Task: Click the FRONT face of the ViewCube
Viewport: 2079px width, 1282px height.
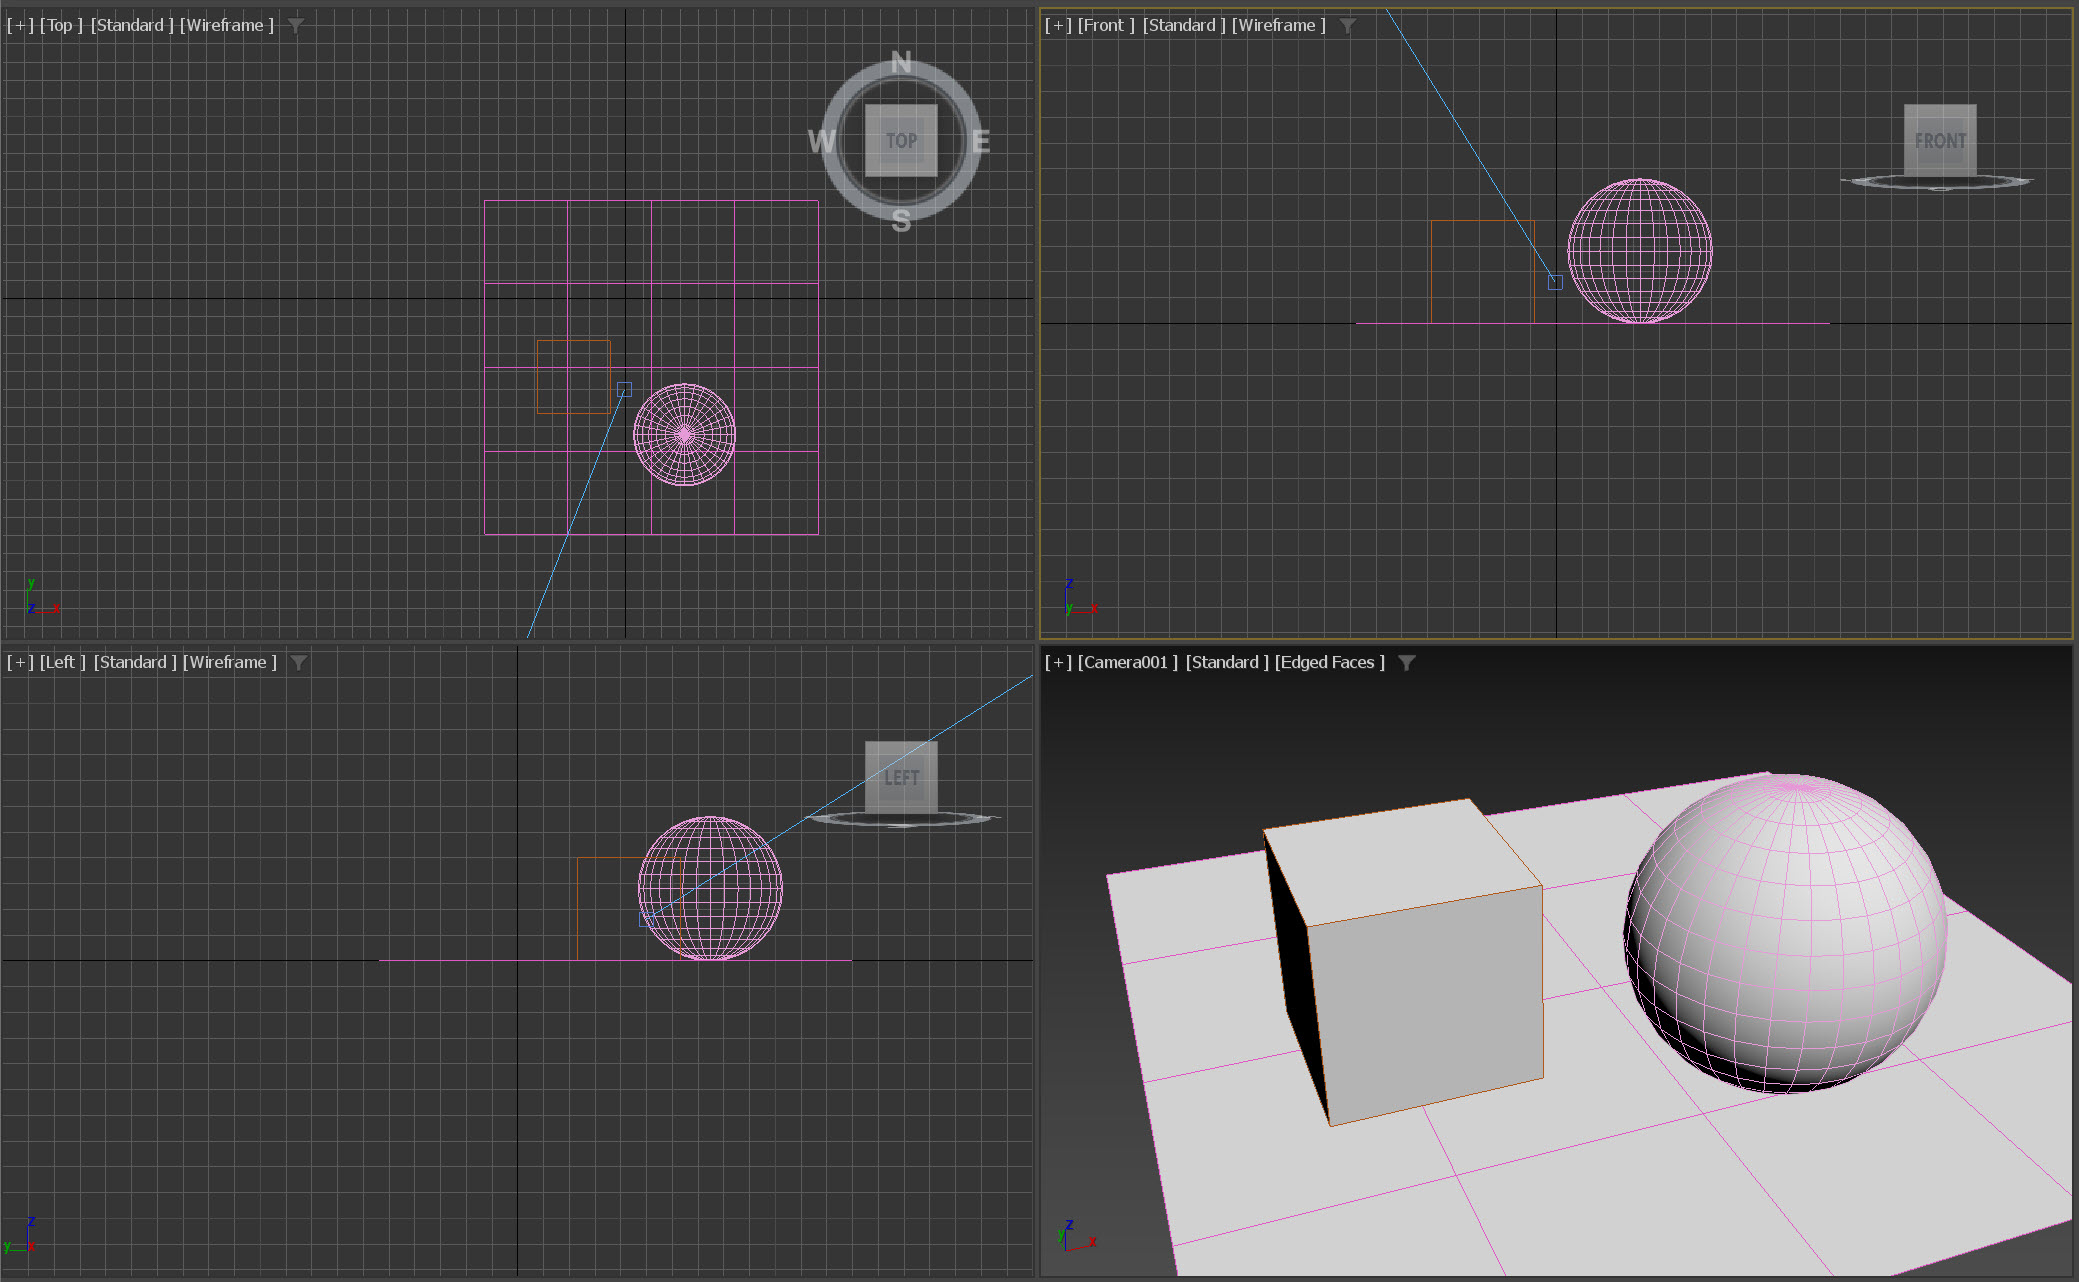Action: 1940,141
